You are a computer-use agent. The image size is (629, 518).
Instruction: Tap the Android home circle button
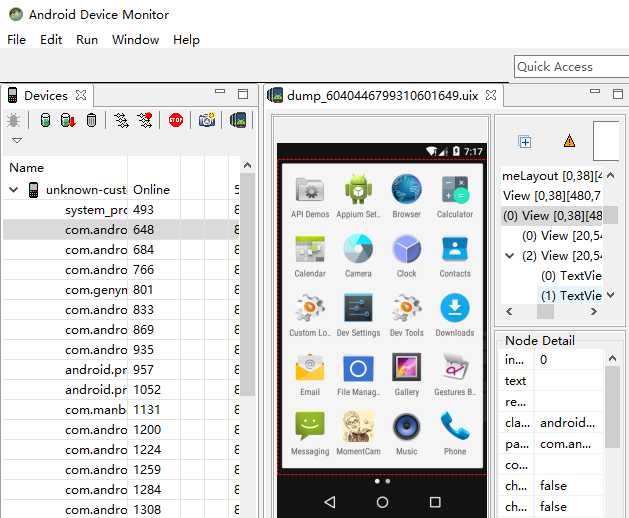click(x=382, y=502)
